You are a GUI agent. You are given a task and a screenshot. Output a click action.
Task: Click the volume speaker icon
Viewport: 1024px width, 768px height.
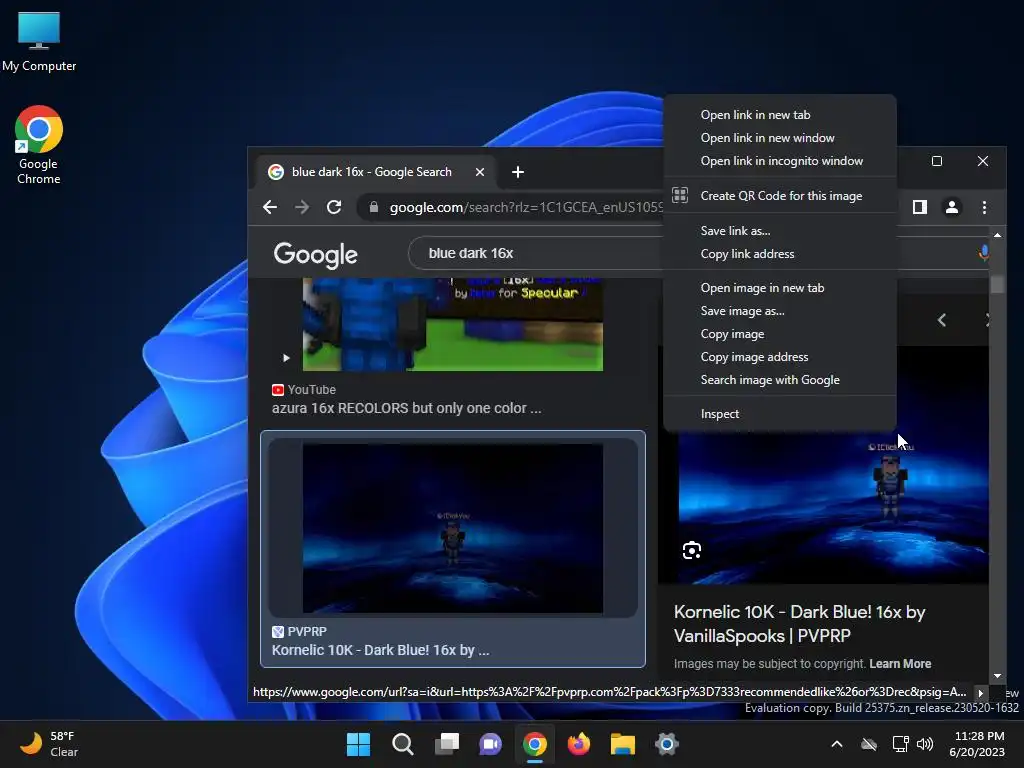(924, 744)
